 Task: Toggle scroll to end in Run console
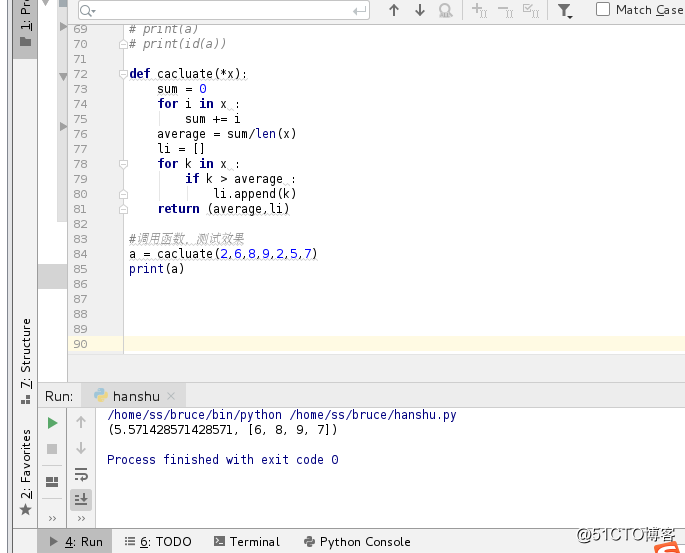[81, 499]
